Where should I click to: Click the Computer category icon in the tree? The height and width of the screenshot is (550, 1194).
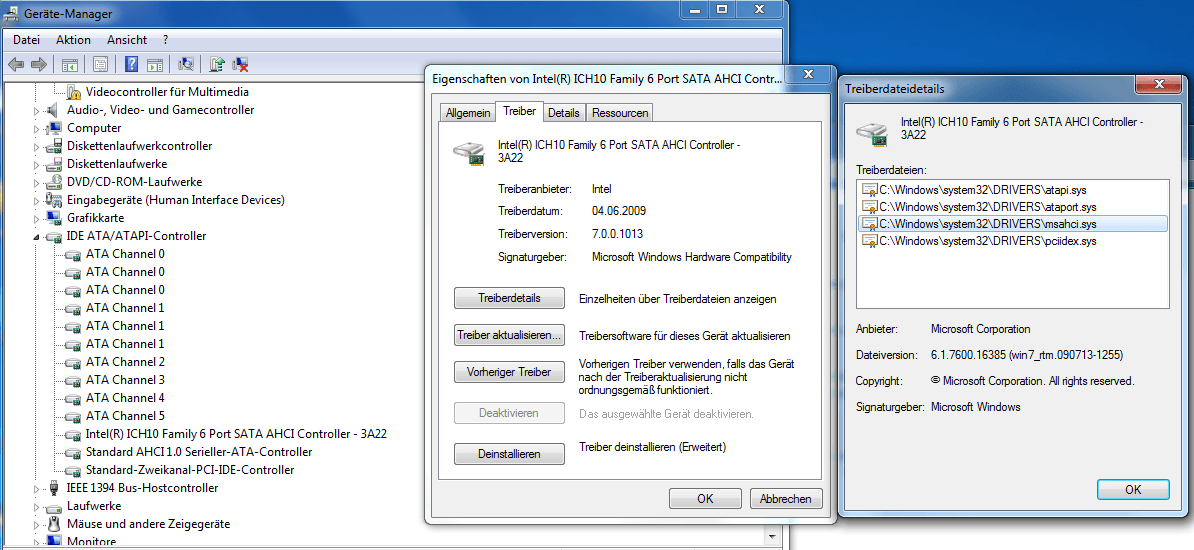pyautogui.click(x=53, y=128)
